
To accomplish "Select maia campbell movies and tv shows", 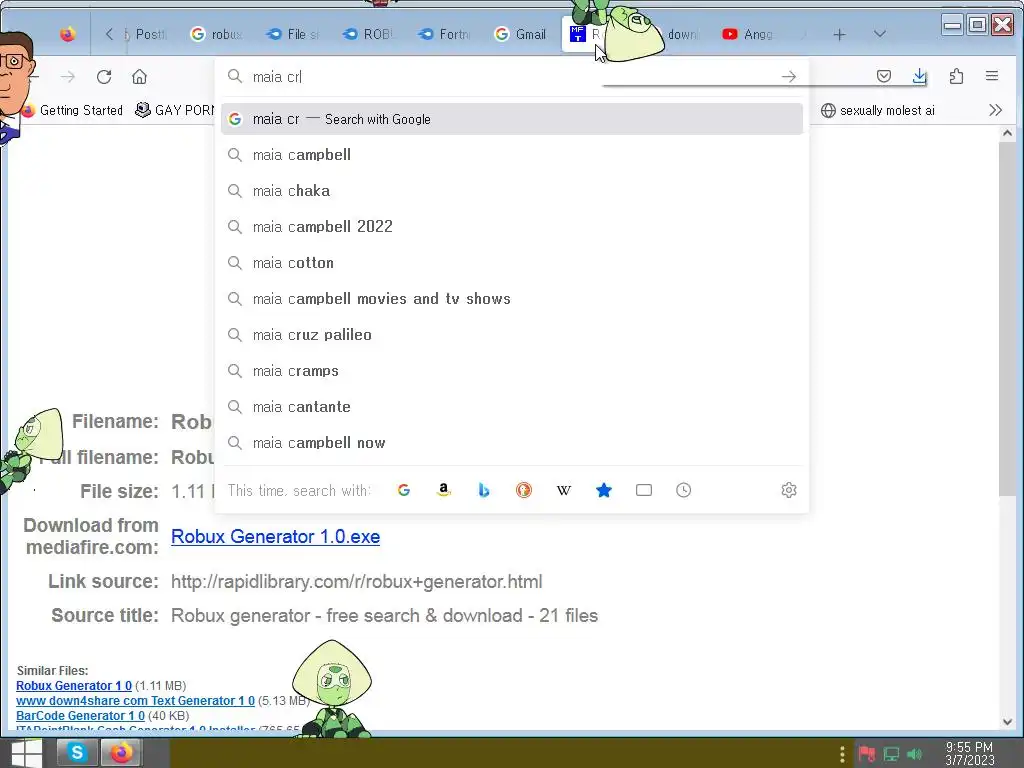I will click(512, 298).
